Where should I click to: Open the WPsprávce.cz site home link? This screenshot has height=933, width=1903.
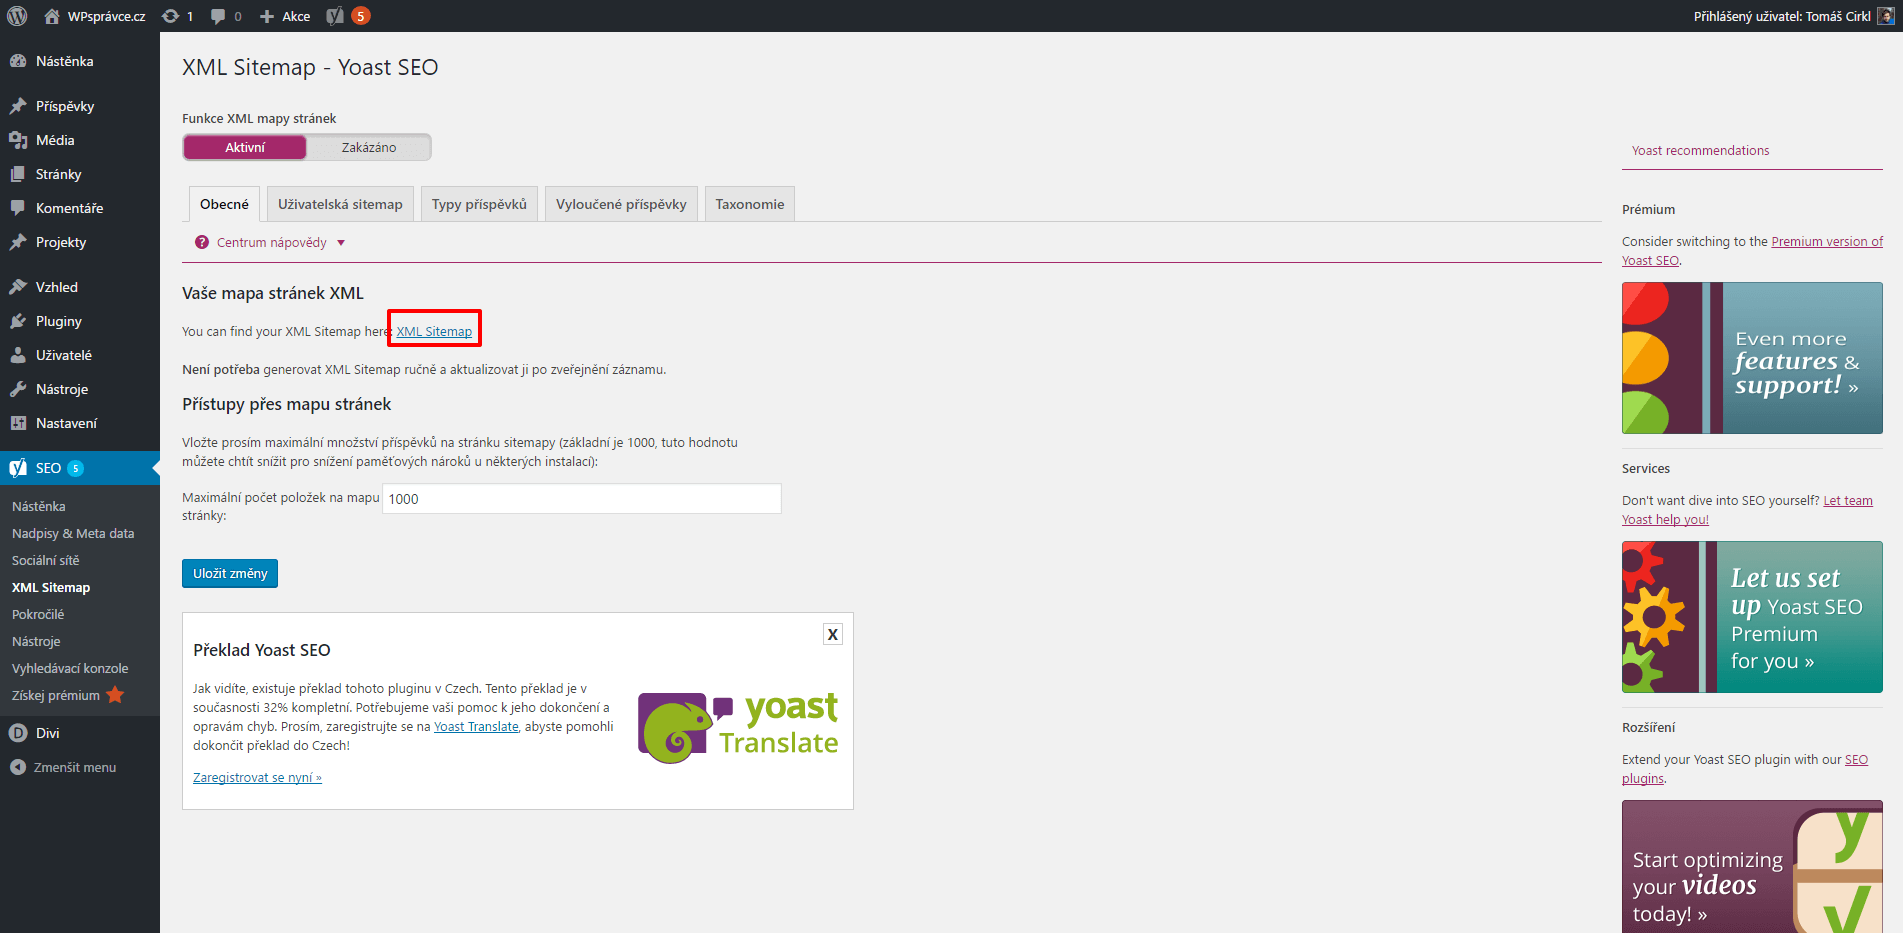95,16
